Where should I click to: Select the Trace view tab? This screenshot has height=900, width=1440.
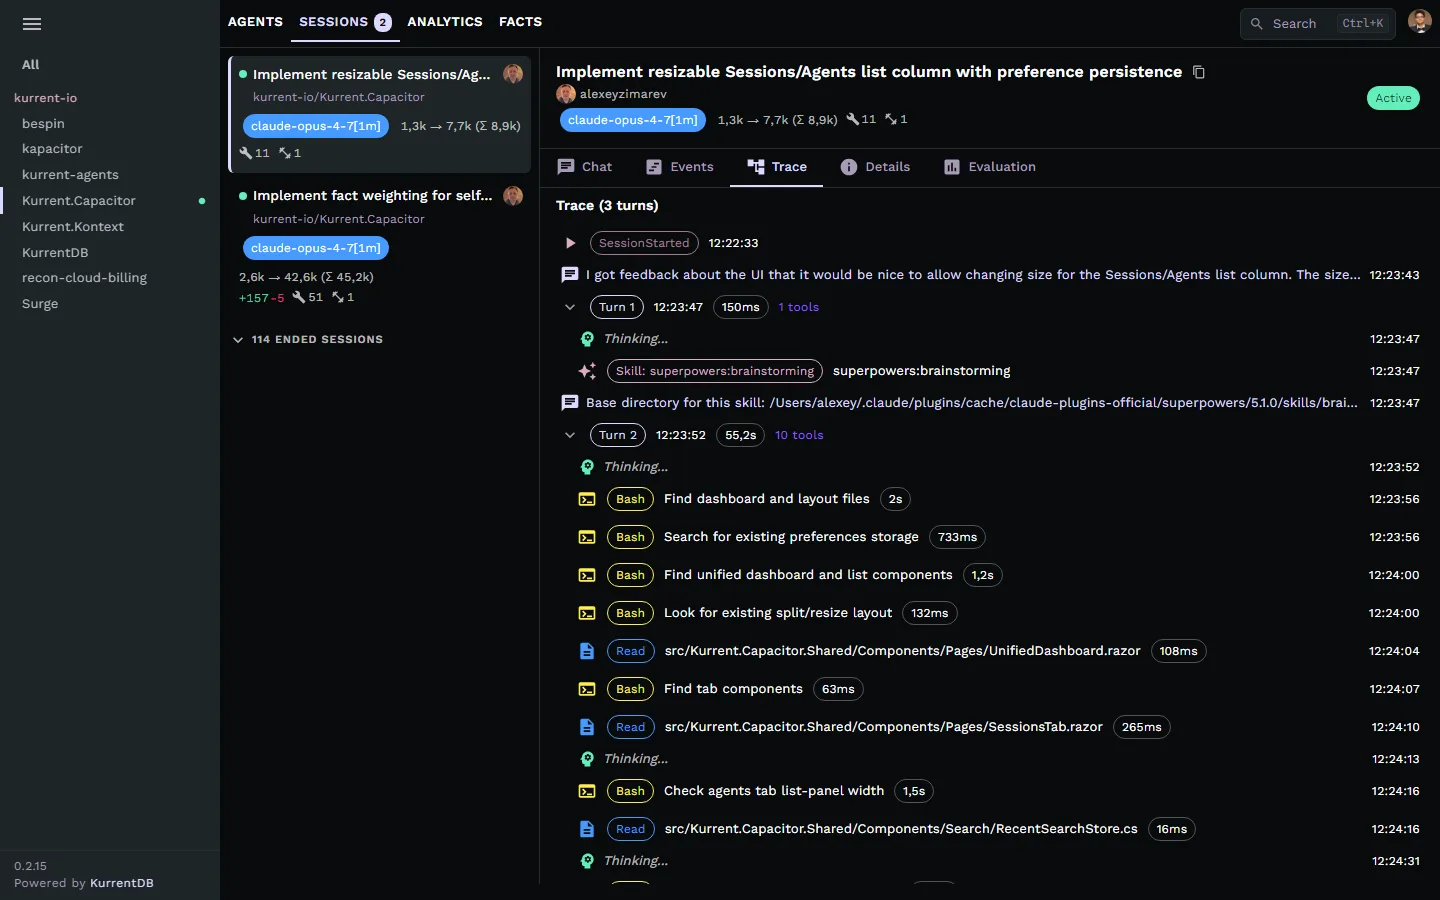pos(777,167)
